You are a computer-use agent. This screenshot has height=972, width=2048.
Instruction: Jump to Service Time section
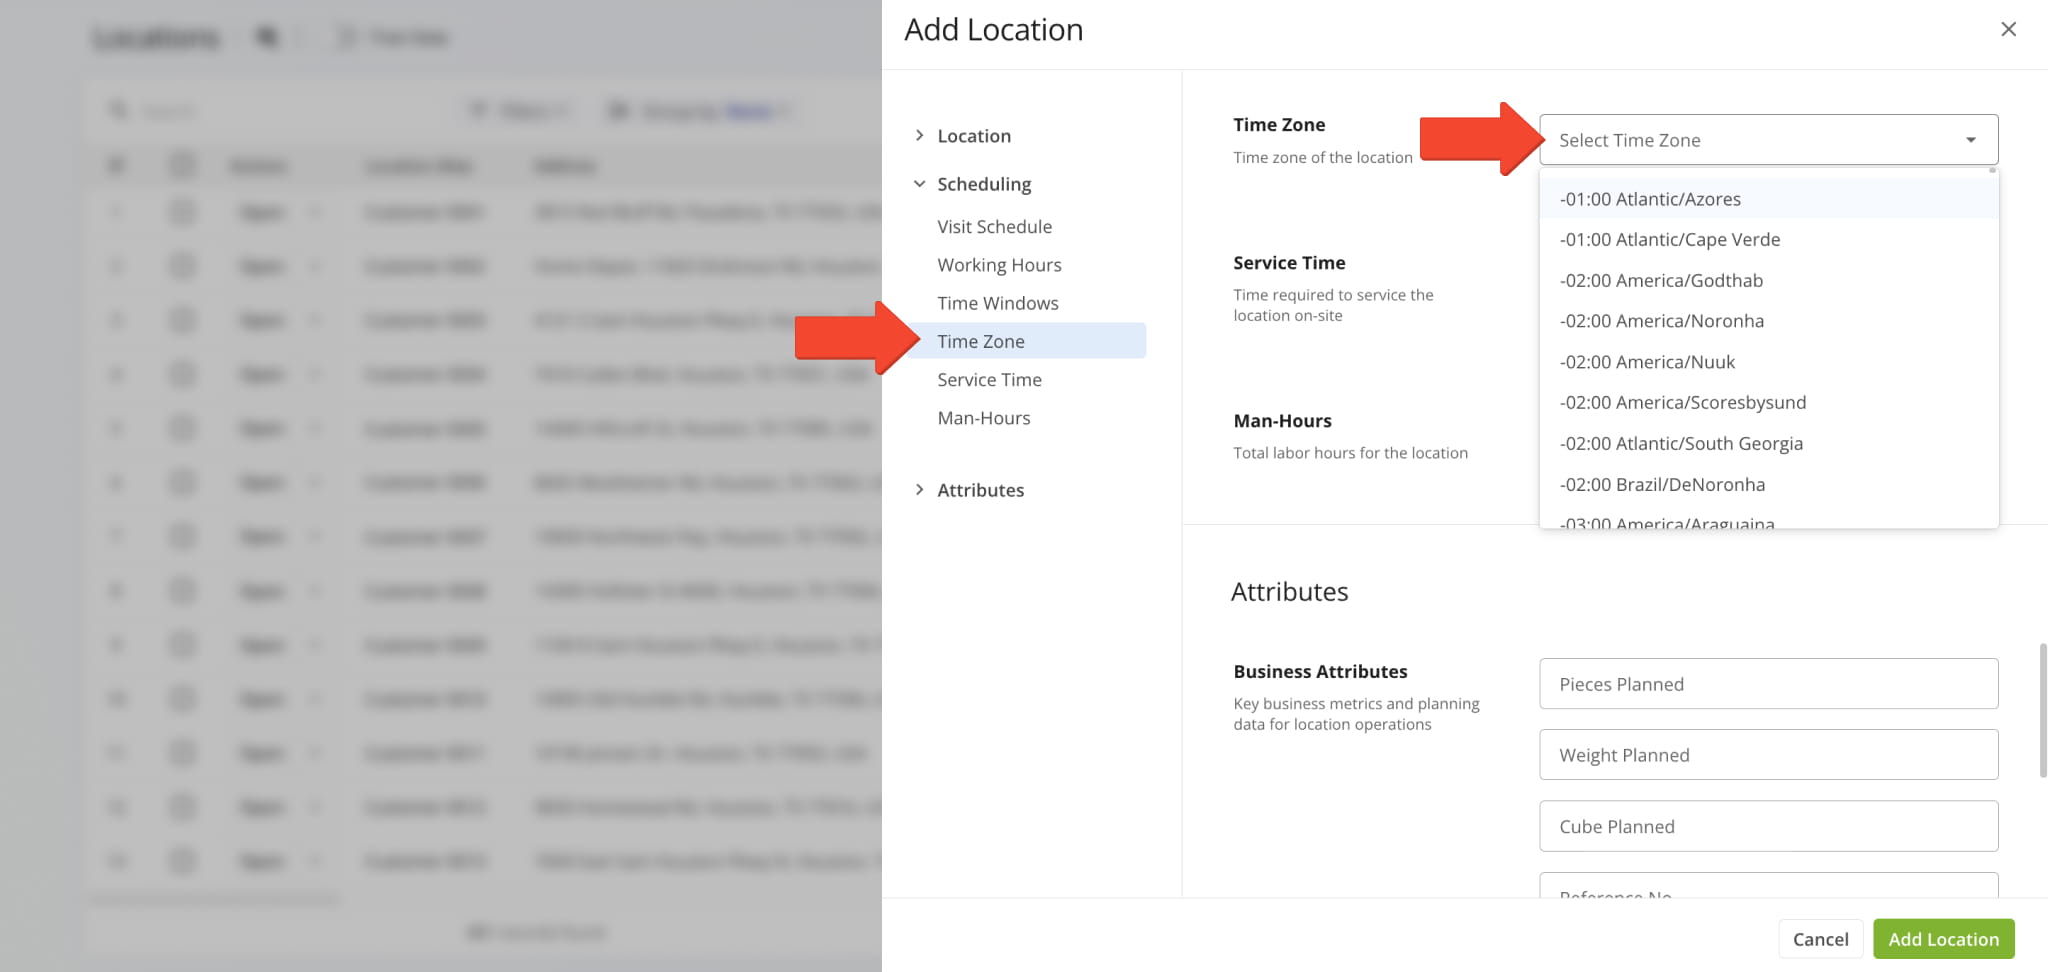click(x=989, y=380)
